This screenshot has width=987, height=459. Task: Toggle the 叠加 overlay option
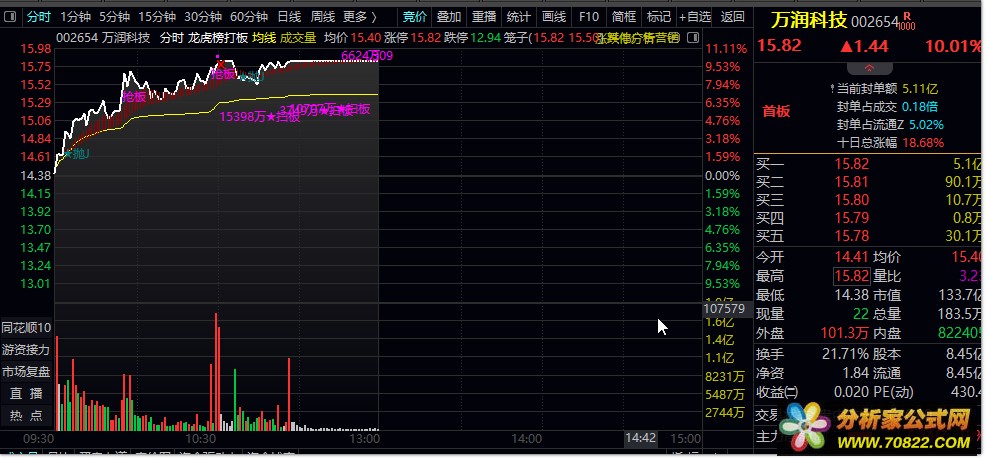click(x=449, y=17)
